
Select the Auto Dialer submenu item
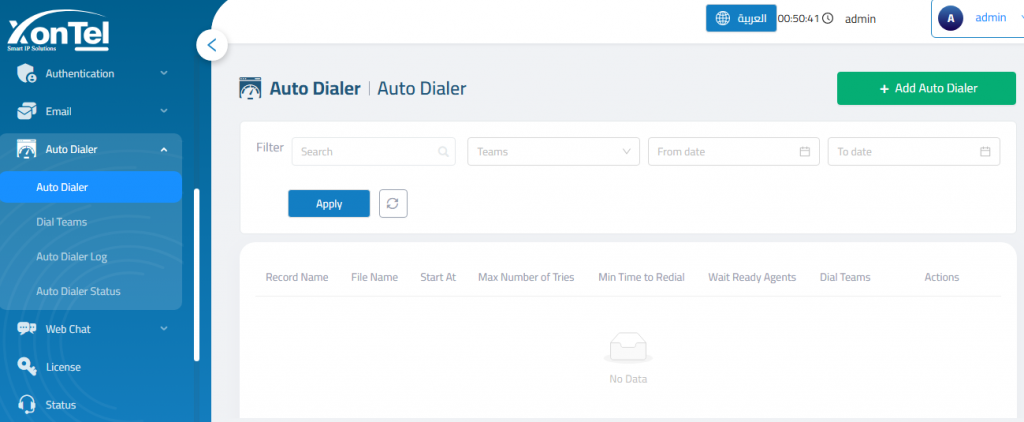pos(91,187)
